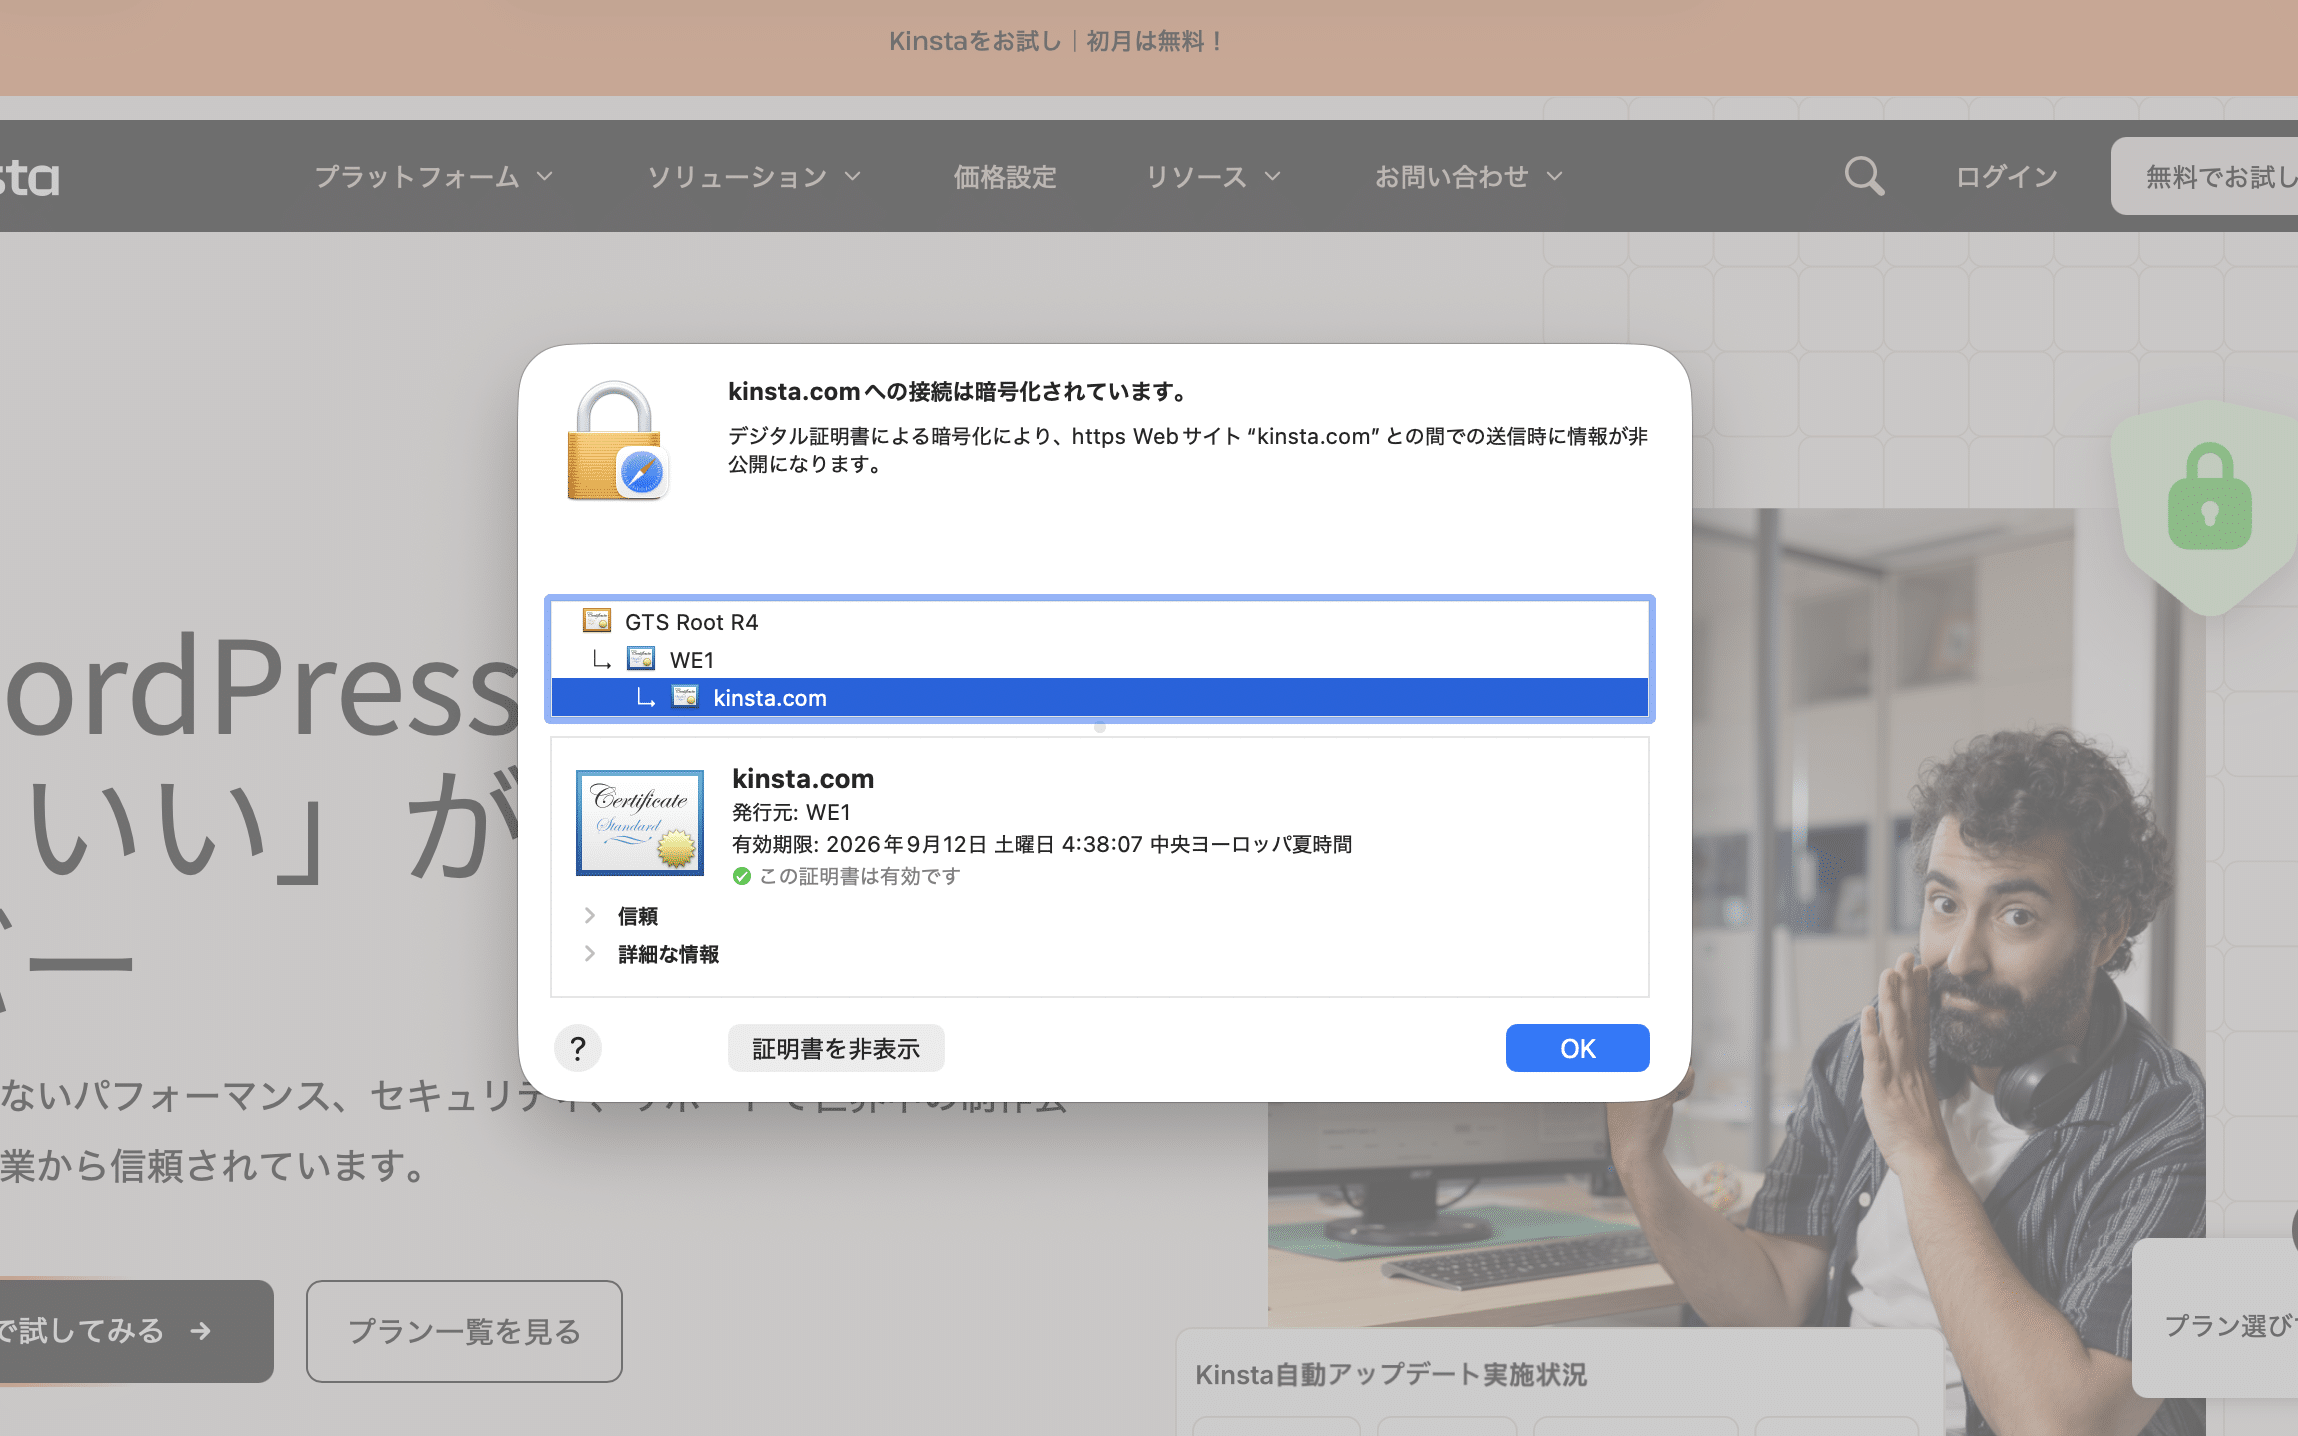Click the Kinsta自動アップデート実施状況 heading

coord(1390,1374)
